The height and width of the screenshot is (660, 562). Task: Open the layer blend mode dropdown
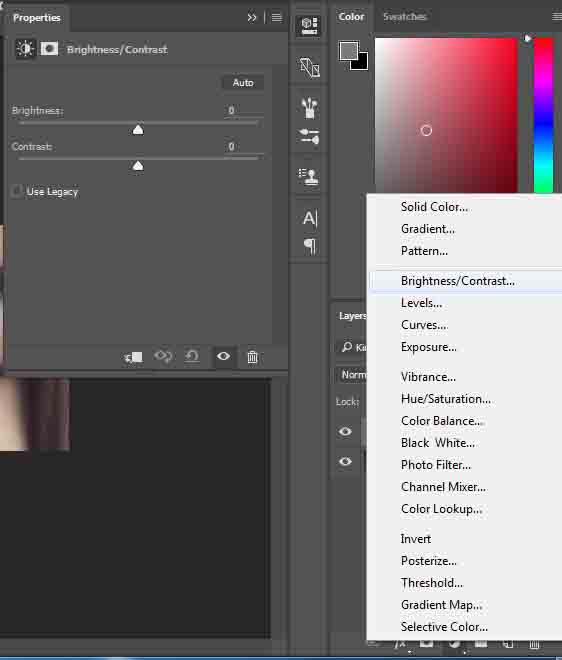pyautogui.click(x=352, y=375)
